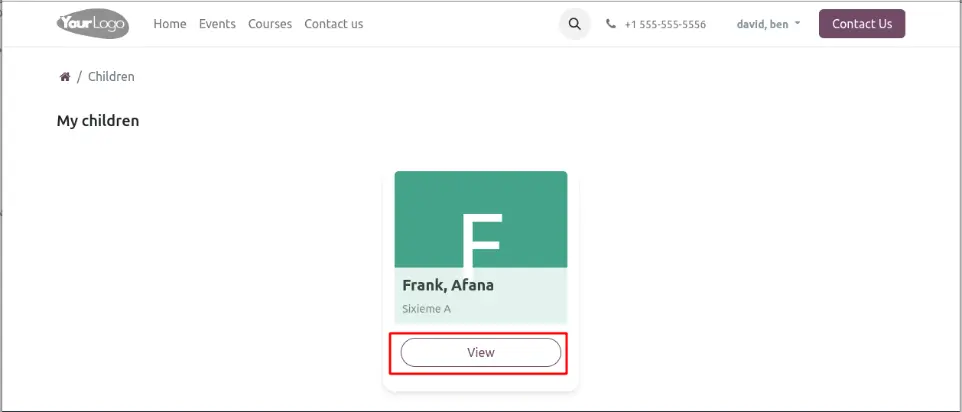Click the caret next to david, ben

coord(797,23)
